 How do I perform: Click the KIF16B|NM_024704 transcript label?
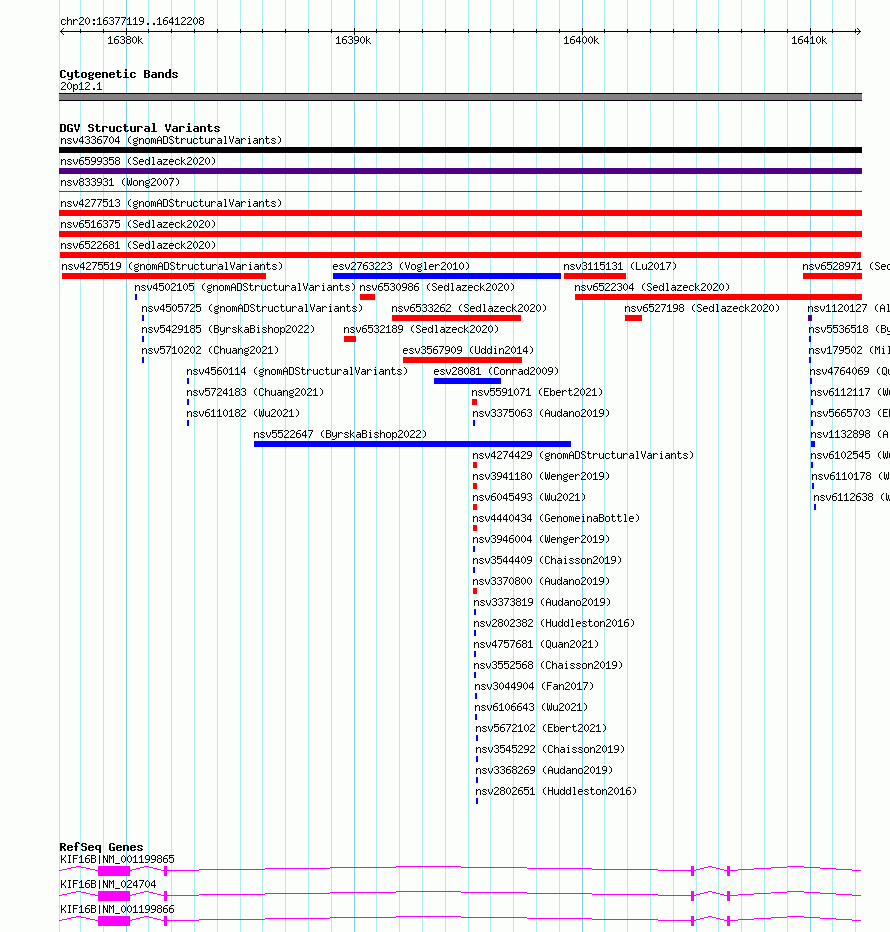(x=108, y=884)
